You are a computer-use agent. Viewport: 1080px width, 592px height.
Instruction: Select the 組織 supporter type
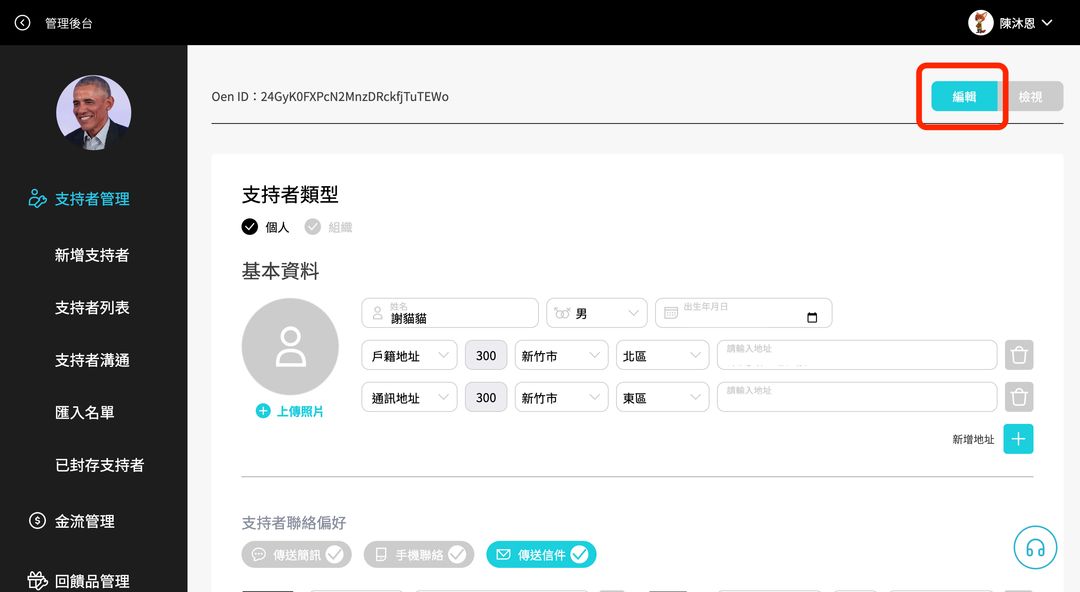click(x=329, y=227)
